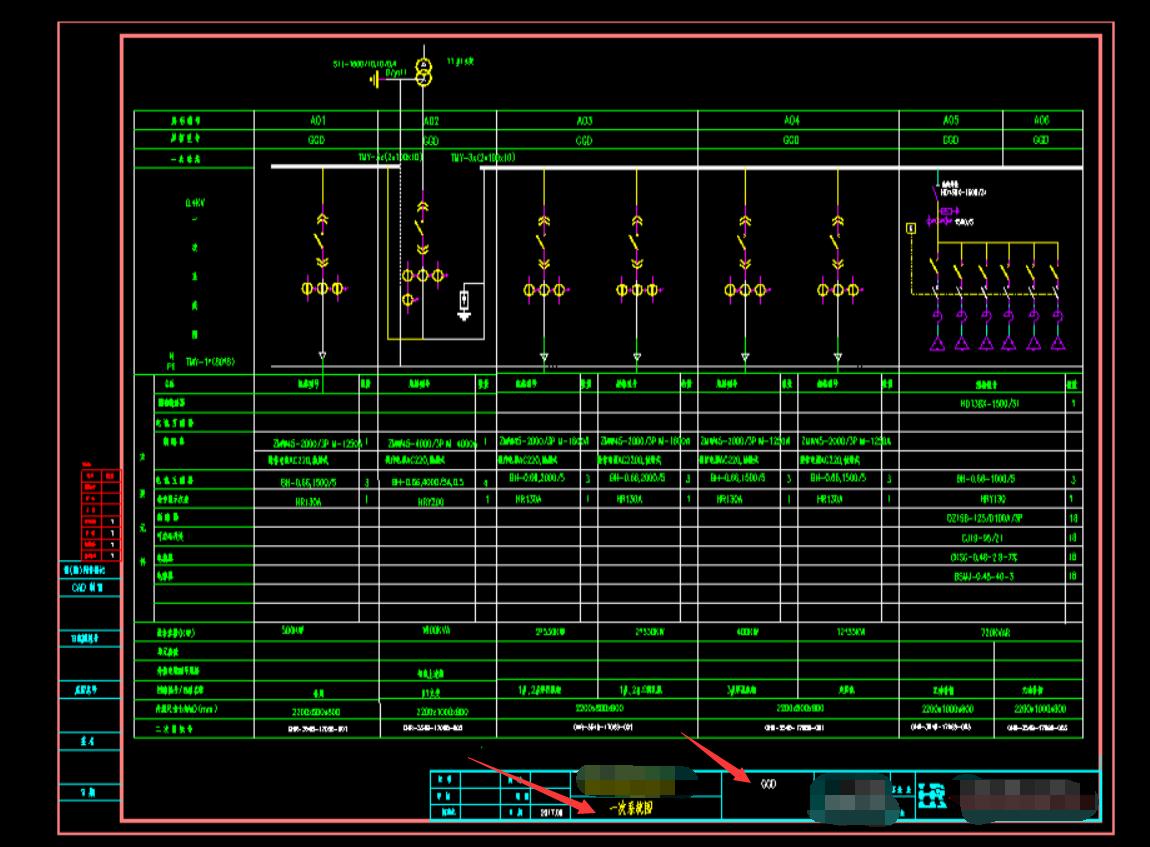Select the ground symbol beside the transformer
This screenshot has height=847, width=1150.
point(374,77)
